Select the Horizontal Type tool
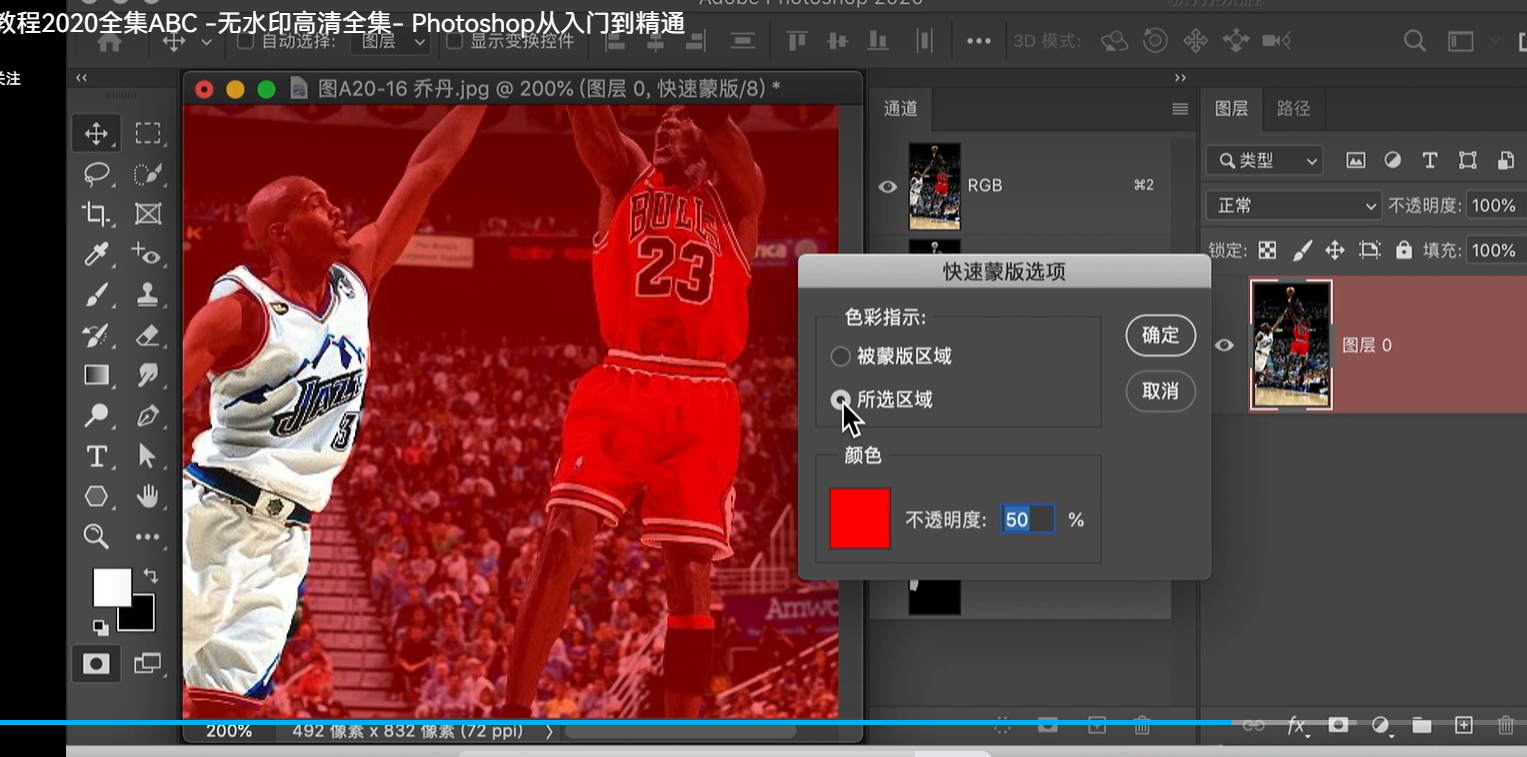The height and width of the screenshot is (757, 1527). point(96,457)
